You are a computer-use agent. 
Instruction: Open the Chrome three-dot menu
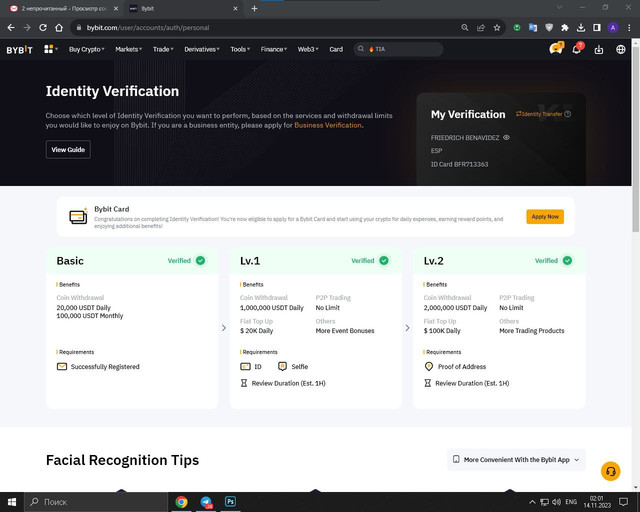(629, 27)
